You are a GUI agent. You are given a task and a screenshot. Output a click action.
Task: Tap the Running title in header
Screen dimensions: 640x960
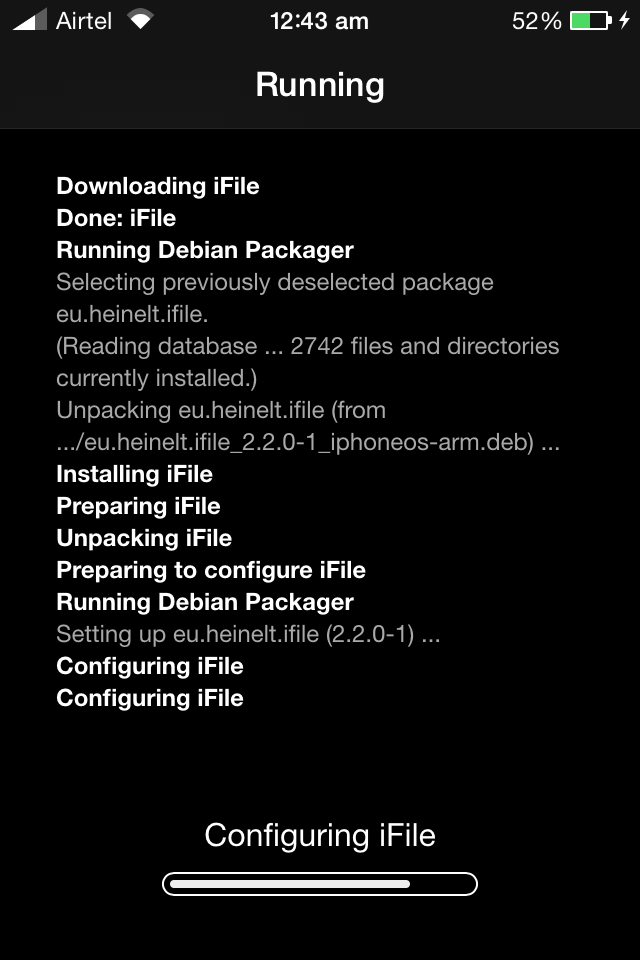click(320, 84)
